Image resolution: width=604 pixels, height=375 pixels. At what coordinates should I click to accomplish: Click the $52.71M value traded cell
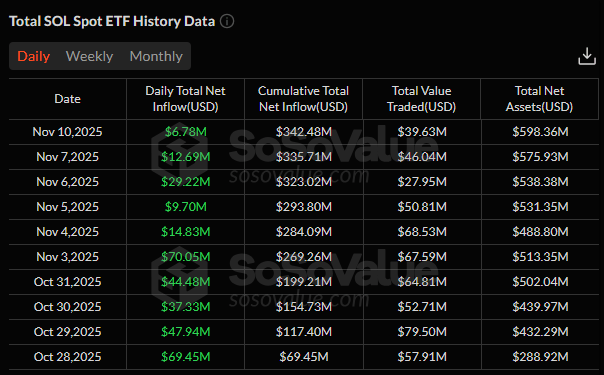click(x=422, y=307)
